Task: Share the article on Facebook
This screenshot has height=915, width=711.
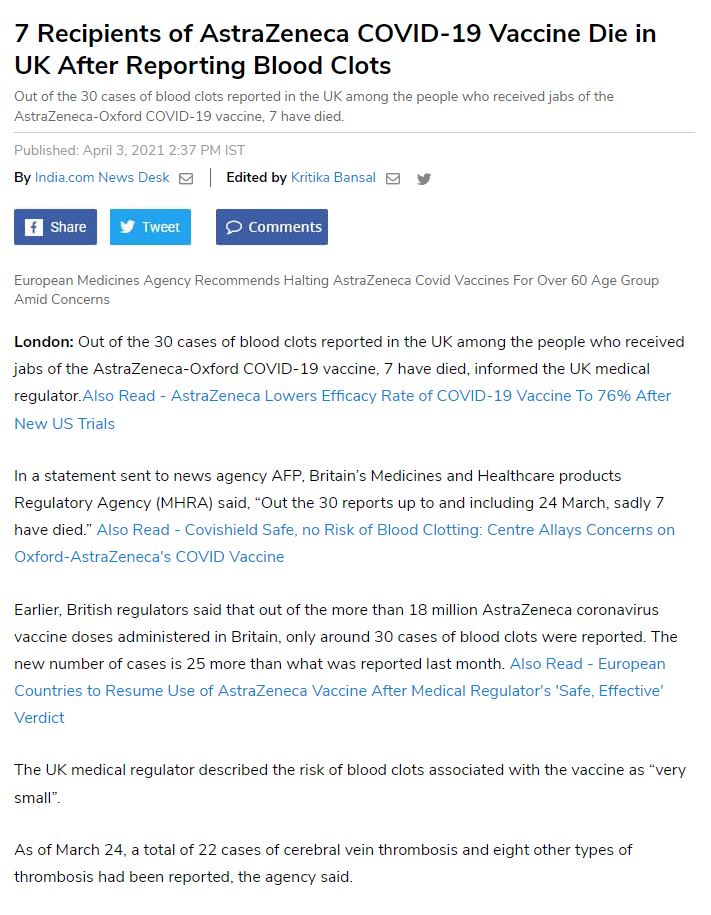Action: (x=55, y=226)
